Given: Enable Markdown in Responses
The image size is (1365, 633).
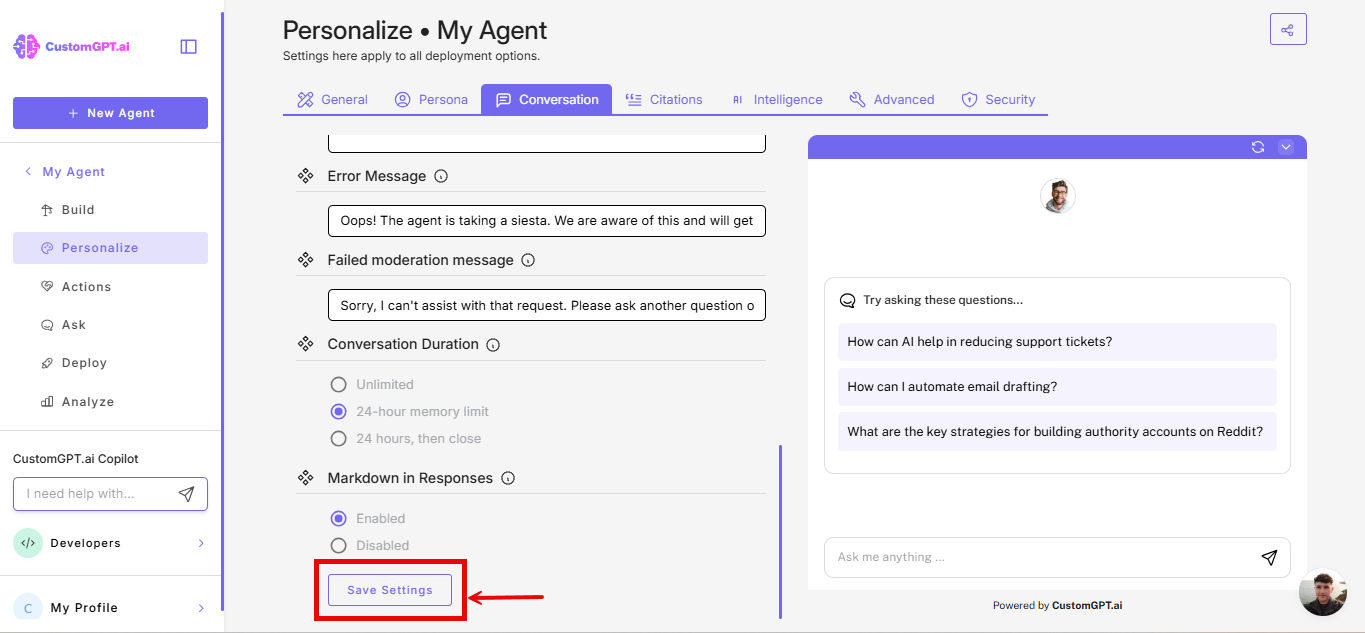Looking at the screenshot, I should 338,518.
